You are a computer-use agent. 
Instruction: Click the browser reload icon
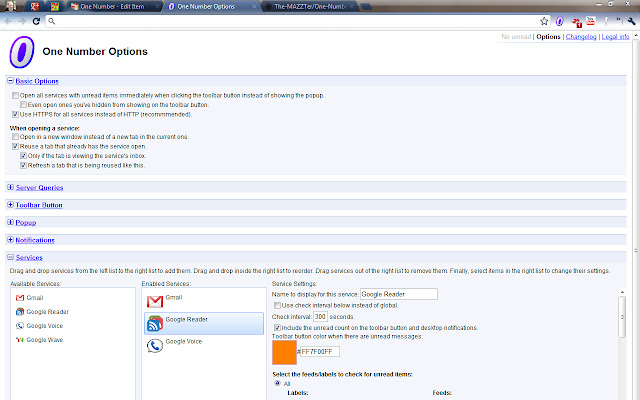[x=36, y=21]
